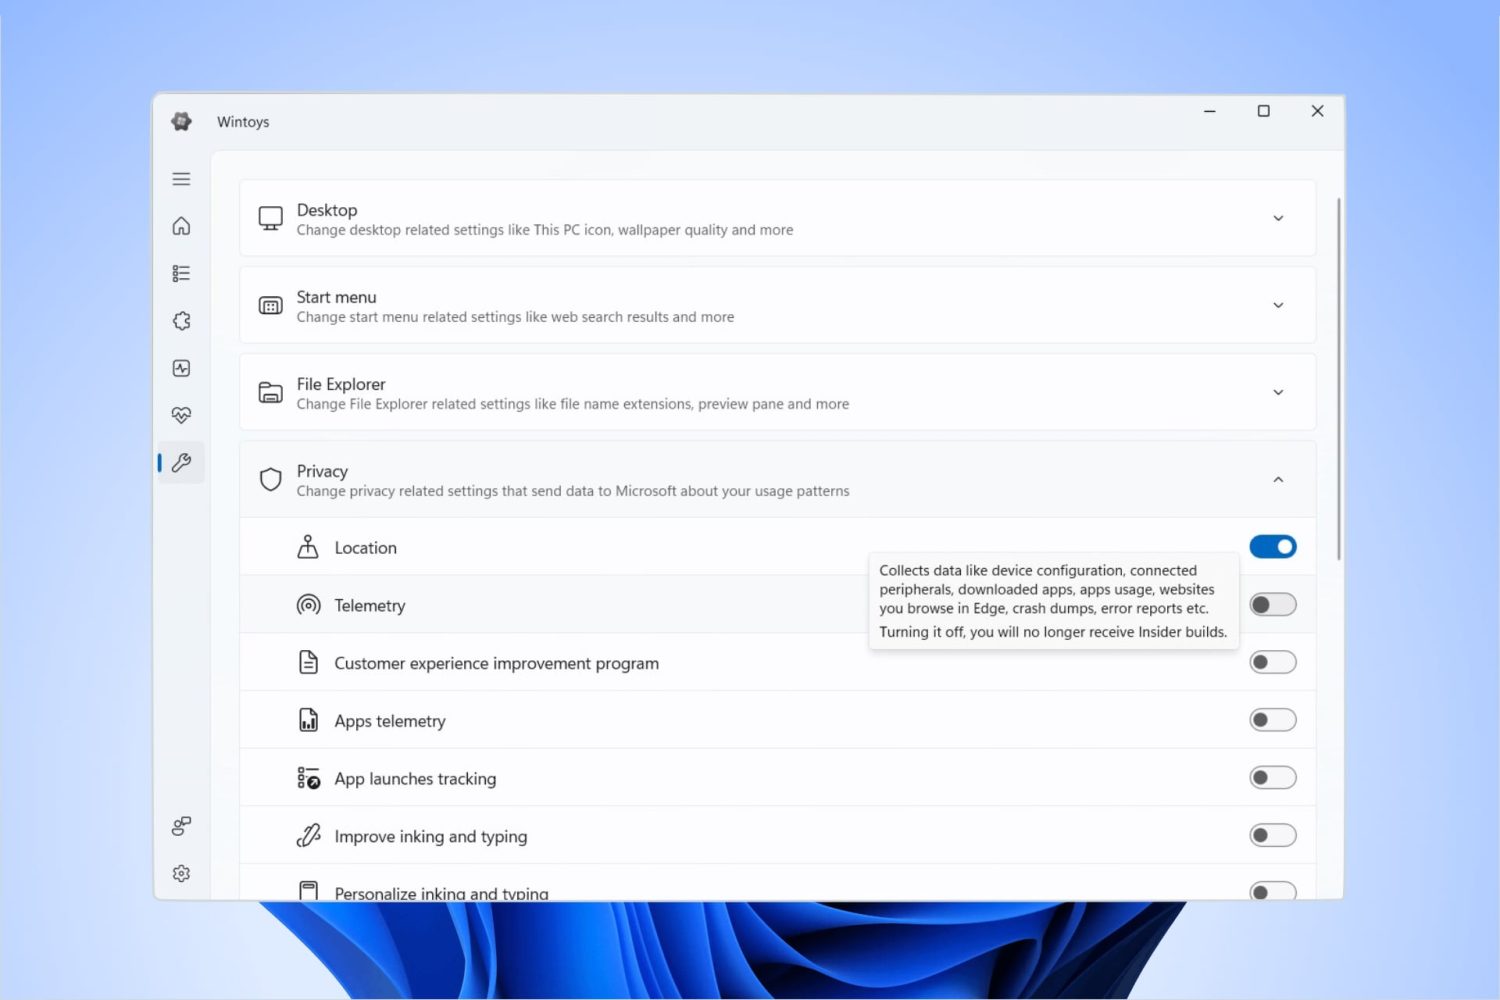
Task: Click the Apps telemetry chart icon
Action: click(308, 720)
